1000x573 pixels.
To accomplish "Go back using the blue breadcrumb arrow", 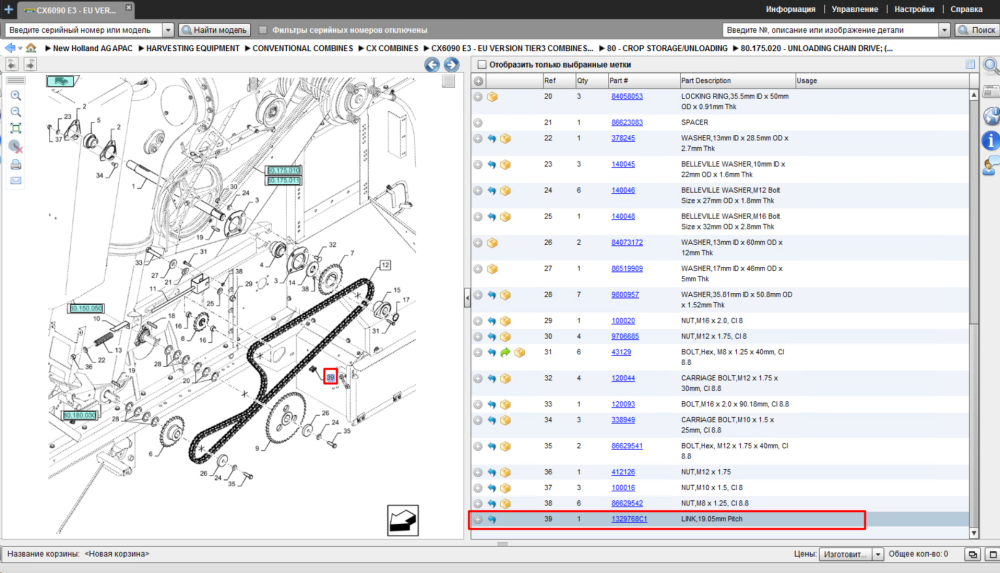I will point(10,48).
